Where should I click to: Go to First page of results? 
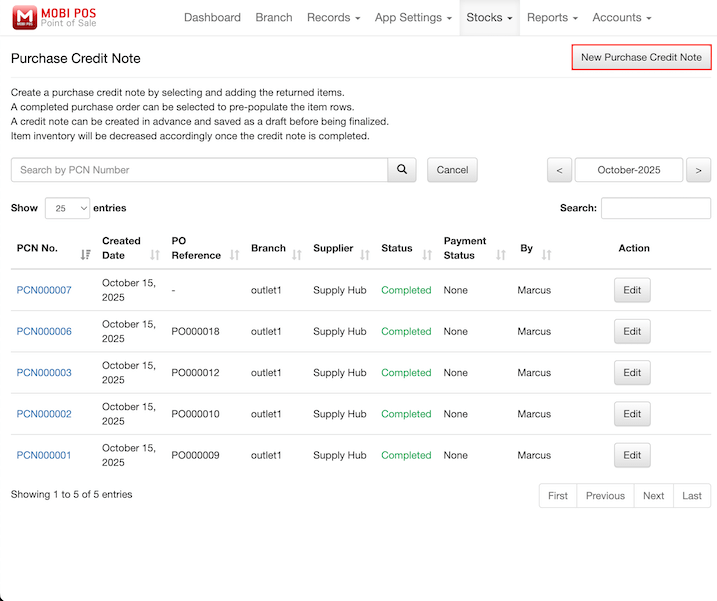click(558, 495)
